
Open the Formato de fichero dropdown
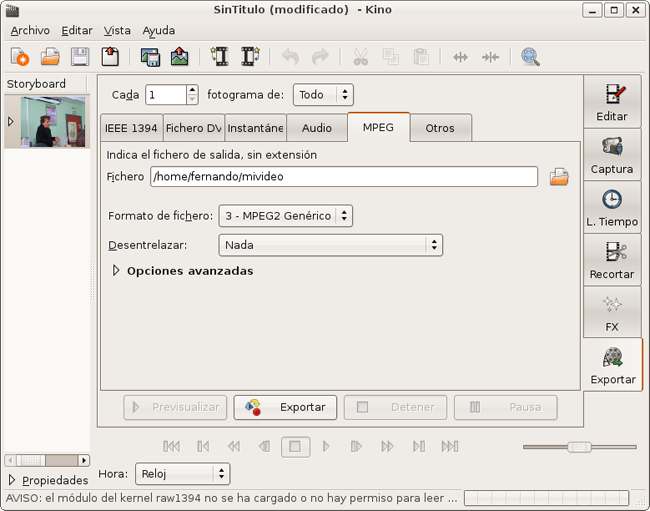[285, 215]
